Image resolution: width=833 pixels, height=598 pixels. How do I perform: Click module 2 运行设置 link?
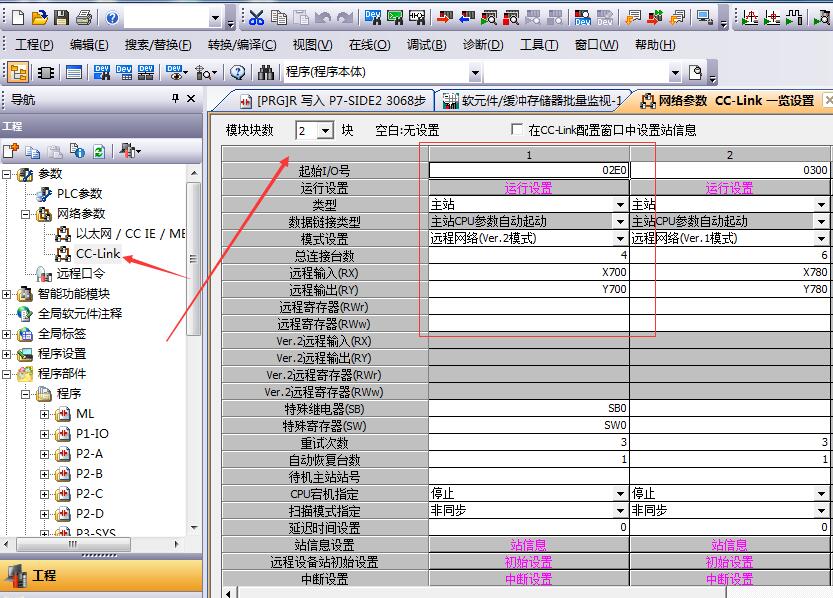pos(729,188)
